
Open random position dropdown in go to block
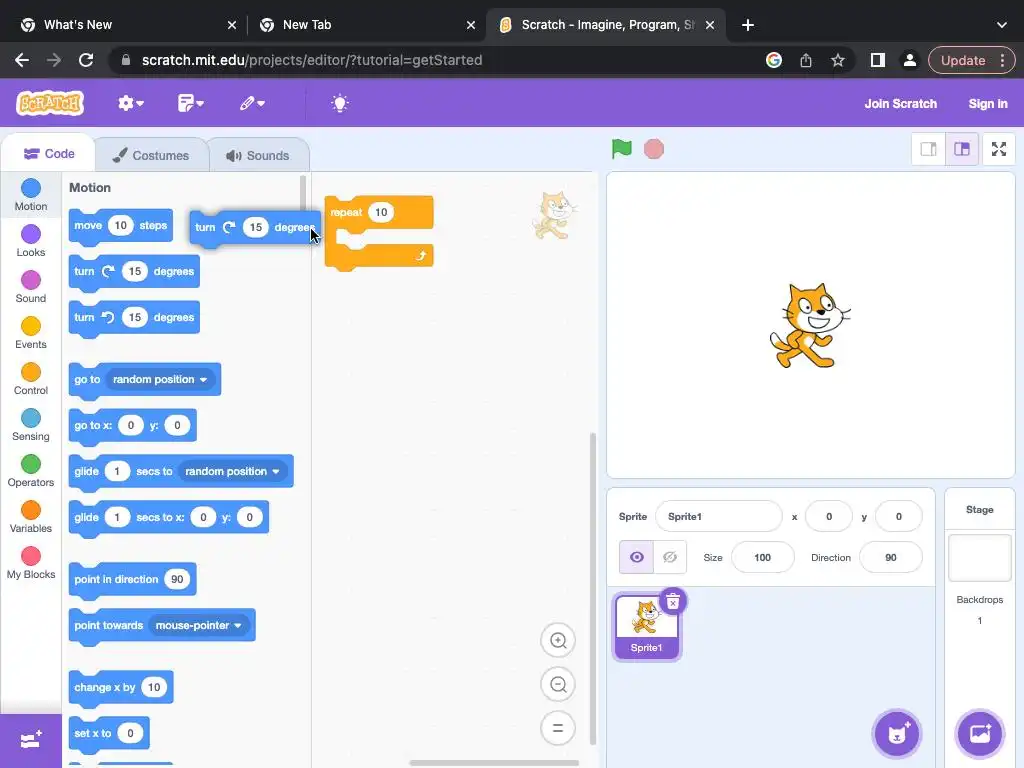coord(159,379)
